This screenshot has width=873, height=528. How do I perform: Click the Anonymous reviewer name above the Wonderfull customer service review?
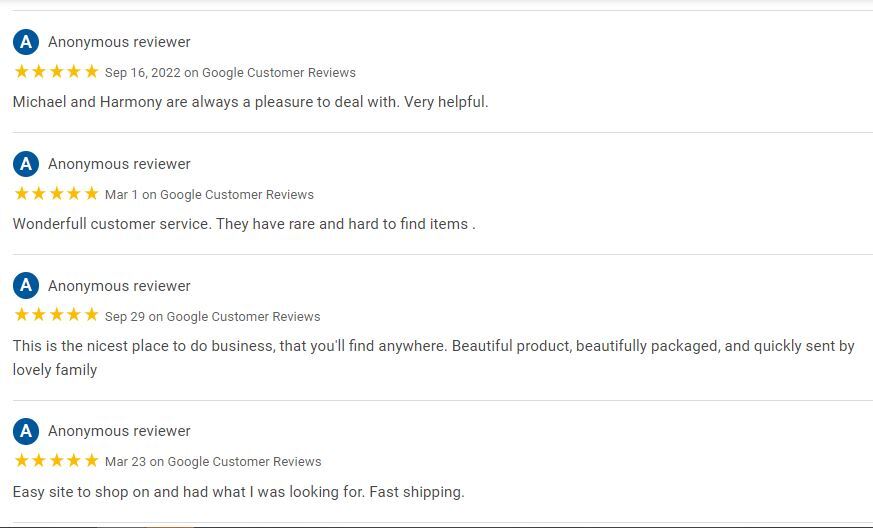tap(119, 164)
